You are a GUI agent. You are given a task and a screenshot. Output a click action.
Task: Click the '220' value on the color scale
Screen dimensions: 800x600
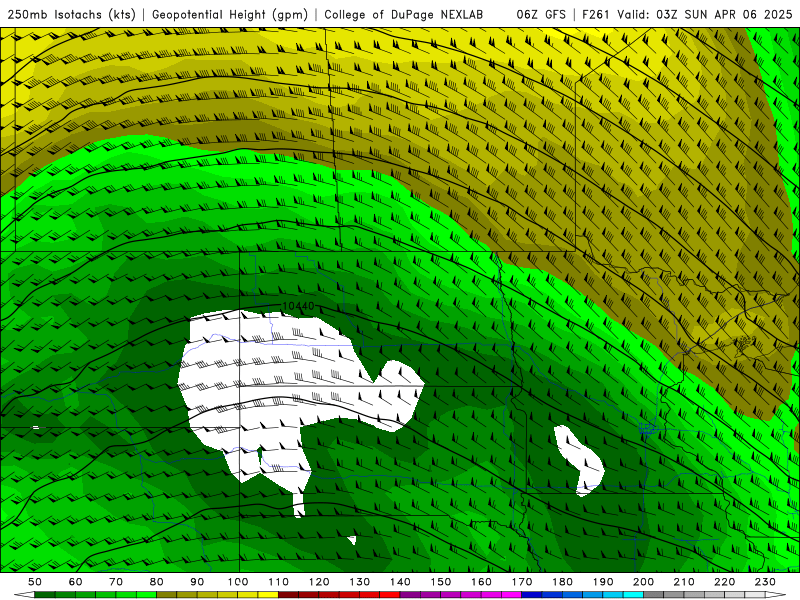724,582
